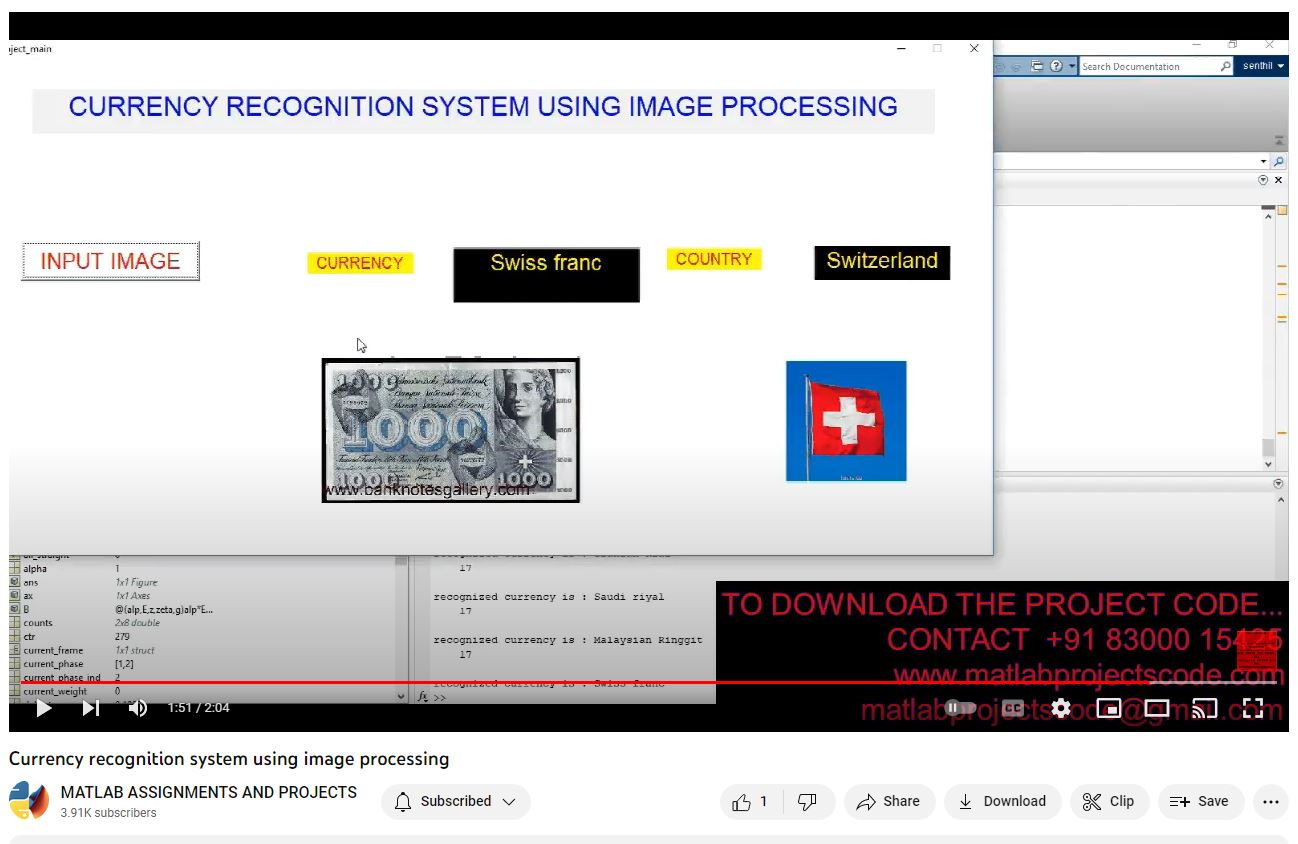Dislike the video
The width and height of the screenshot is (1298, 844).
pos(808,801)
